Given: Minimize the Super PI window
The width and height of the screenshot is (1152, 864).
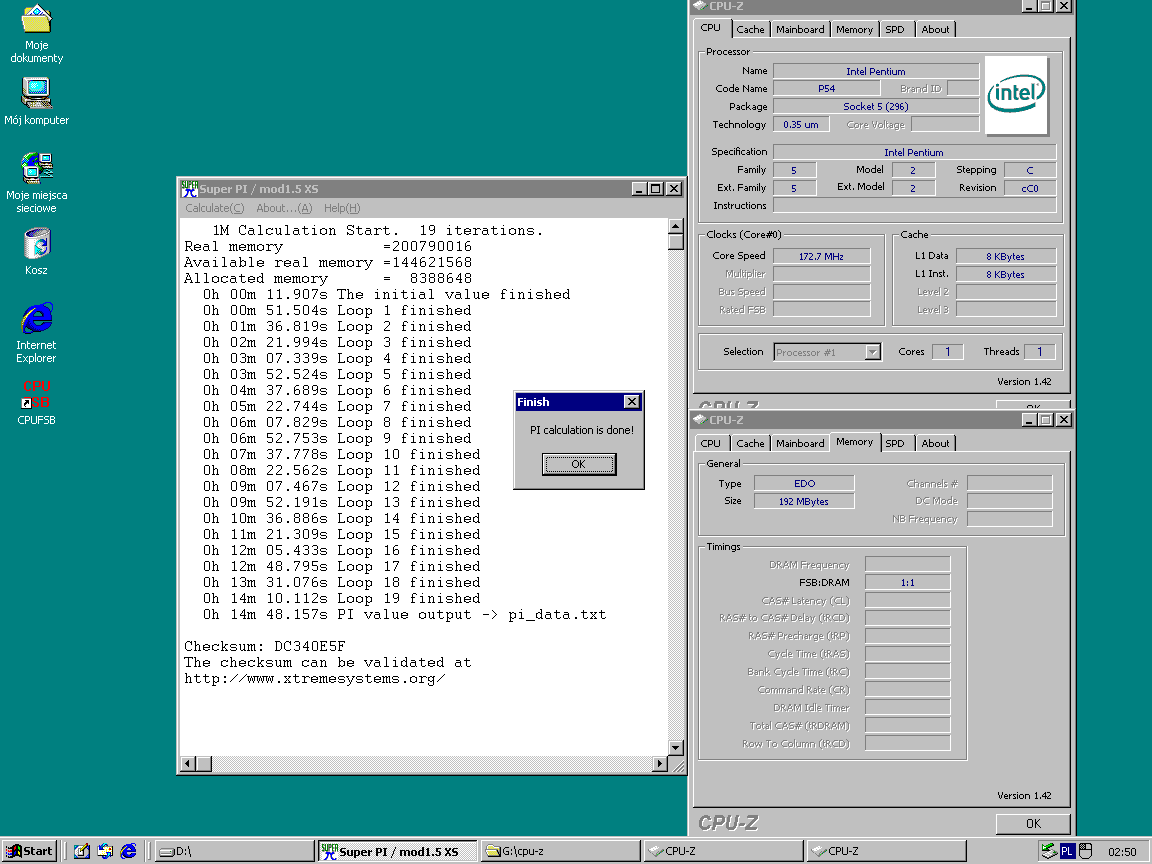Looking at the screenshot, I should (640, 189).
